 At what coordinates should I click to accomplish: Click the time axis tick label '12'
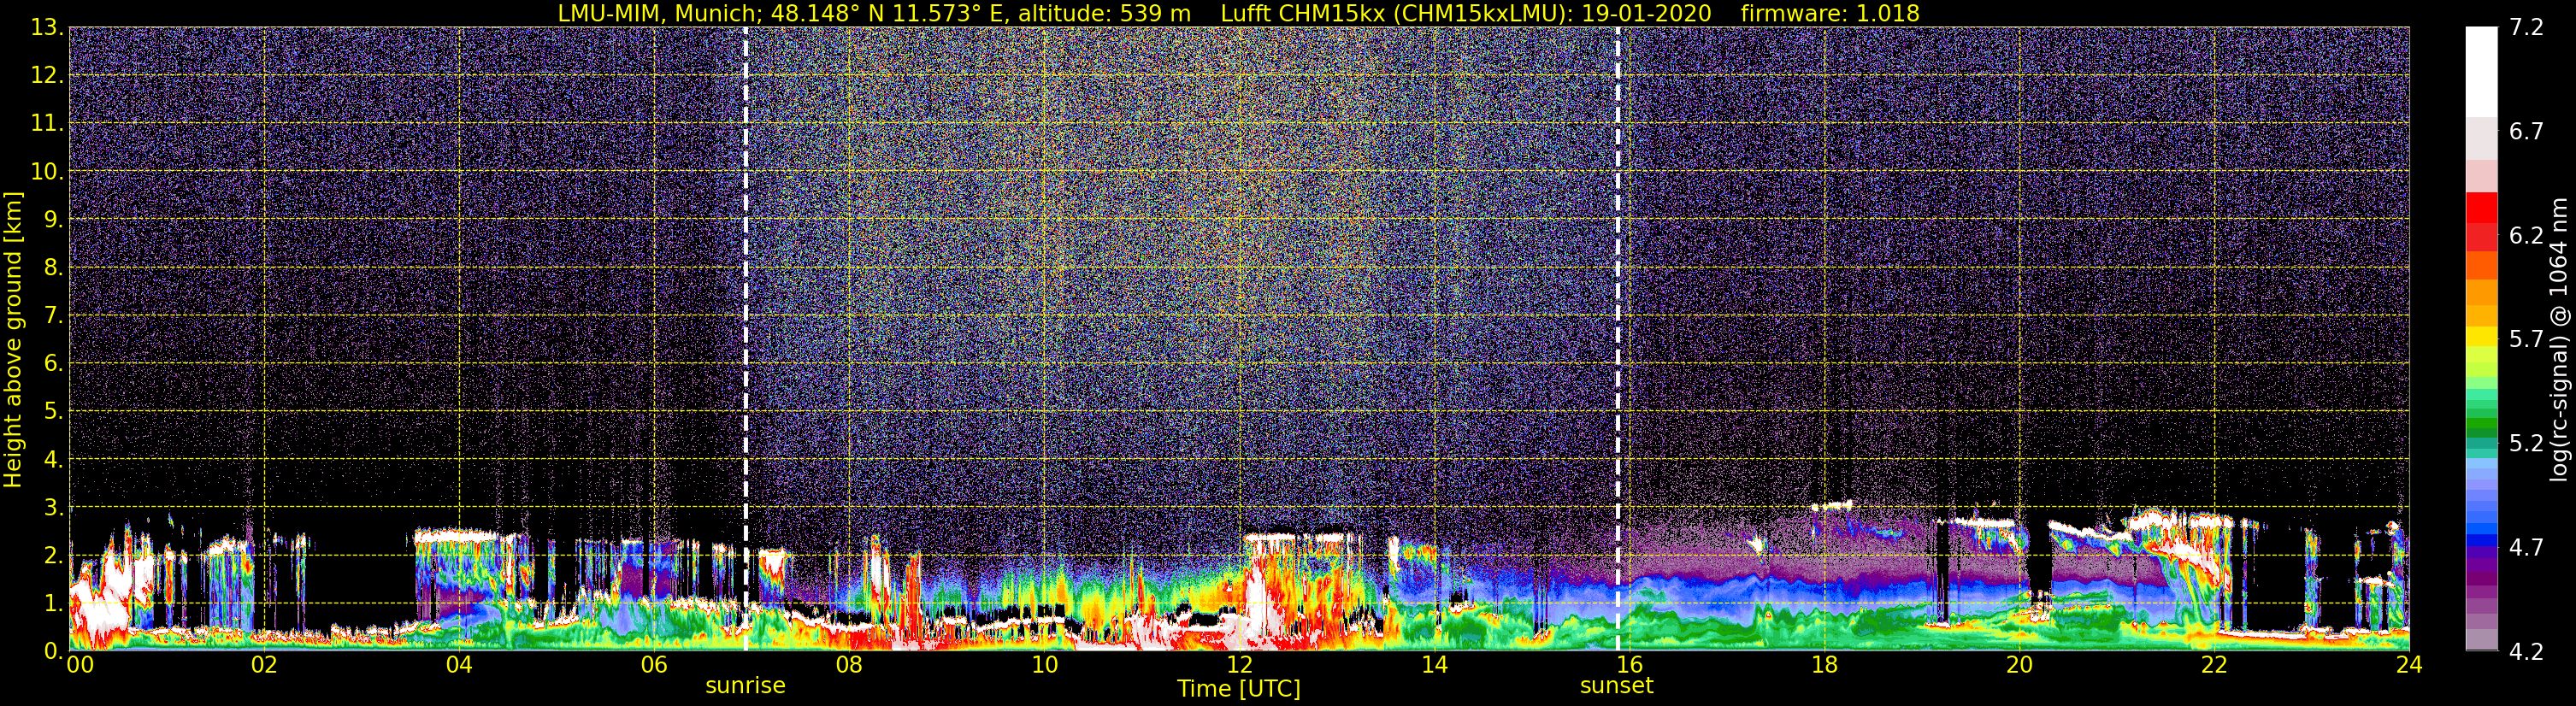(x=1239, y=665)
